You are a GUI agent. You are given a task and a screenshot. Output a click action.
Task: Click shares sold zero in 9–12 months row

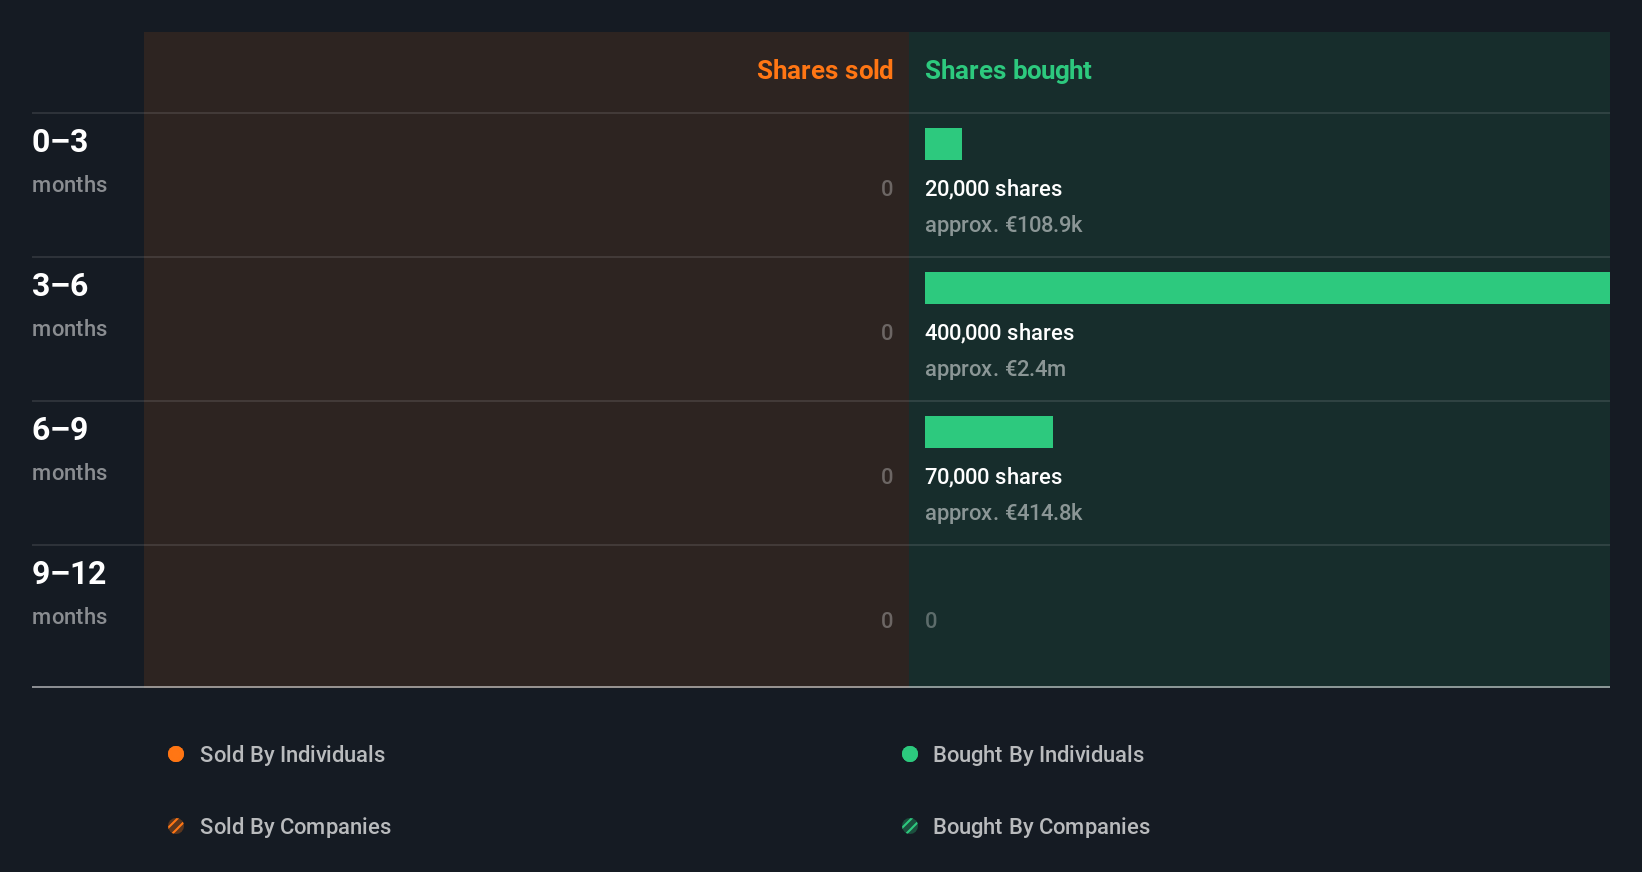point(887,620)
